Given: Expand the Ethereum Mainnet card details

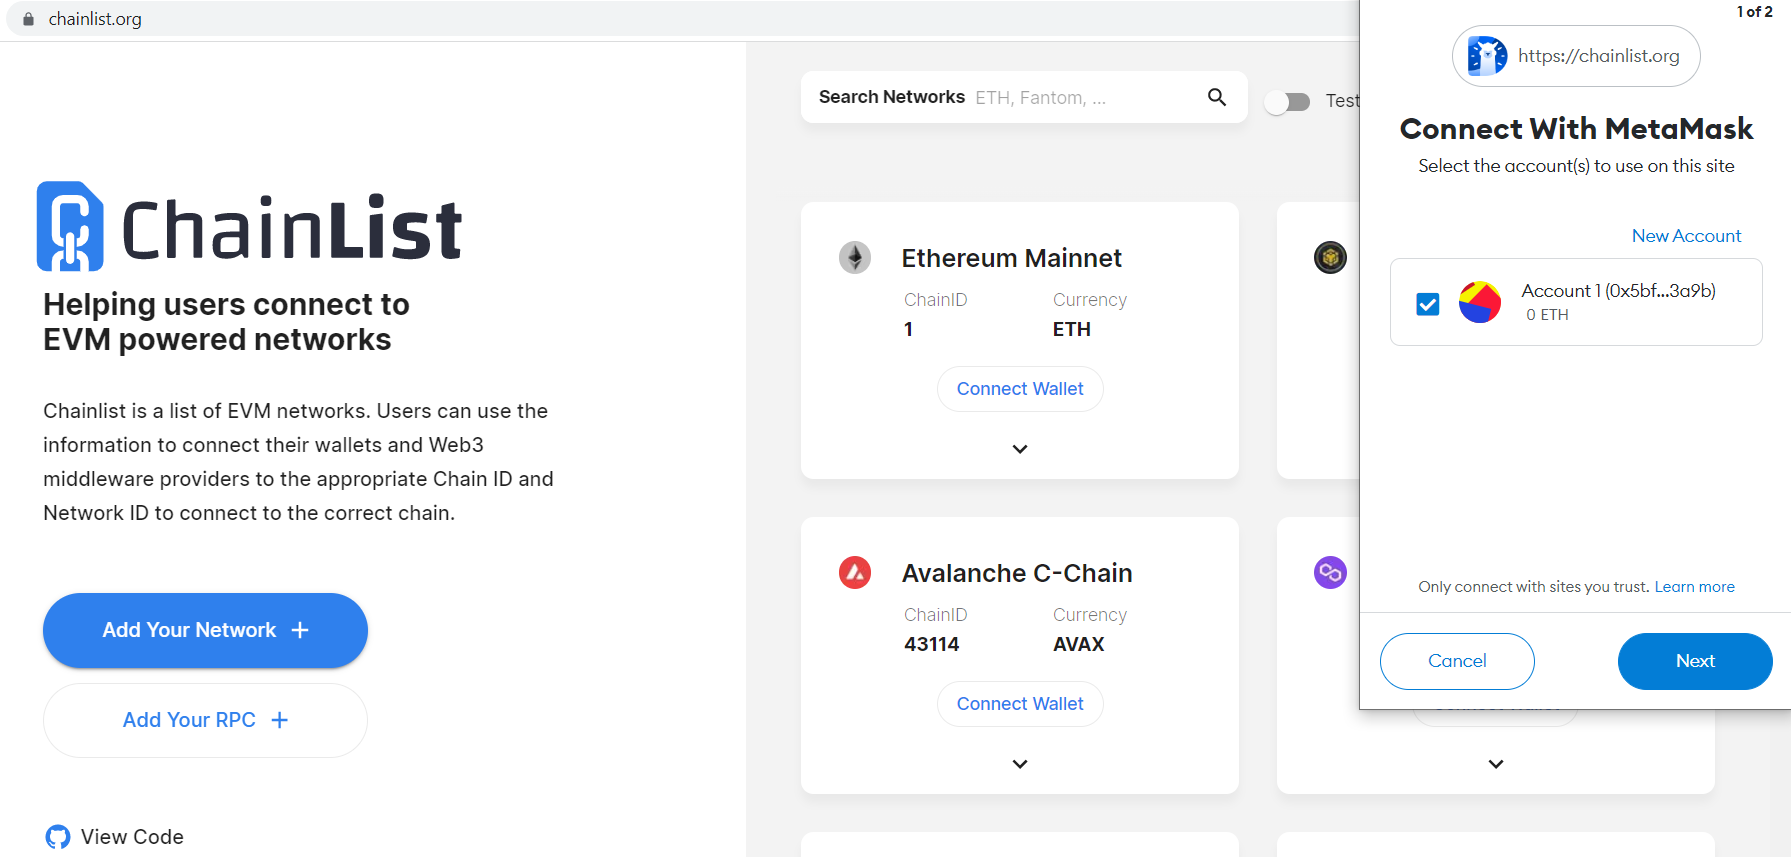Looking at the screenshot, I should [x=1020, y=449].
